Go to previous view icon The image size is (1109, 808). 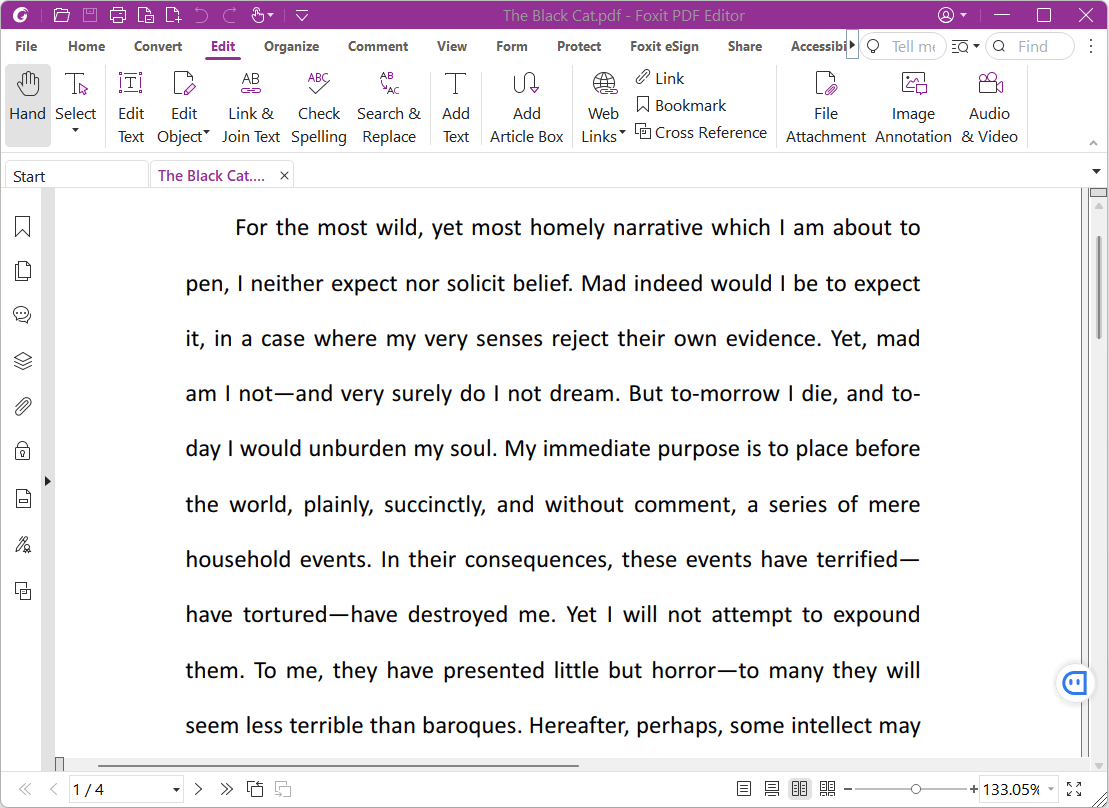pyautogui.click(x=255, y=789)
